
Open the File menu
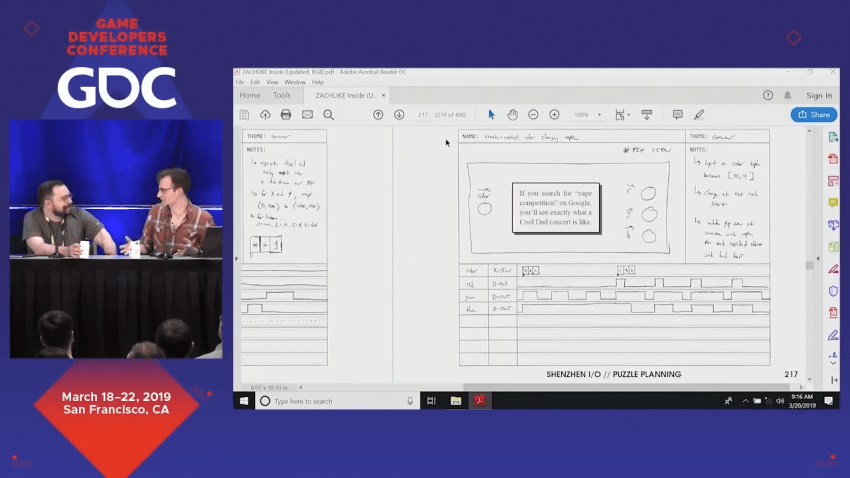click(240, 82)
